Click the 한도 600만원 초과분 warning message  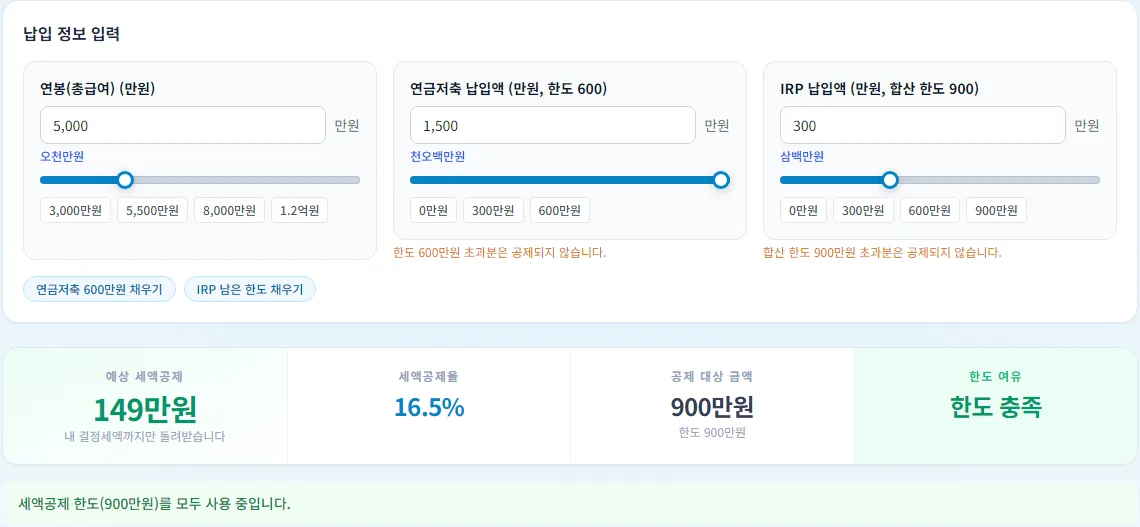click(499, 253)
